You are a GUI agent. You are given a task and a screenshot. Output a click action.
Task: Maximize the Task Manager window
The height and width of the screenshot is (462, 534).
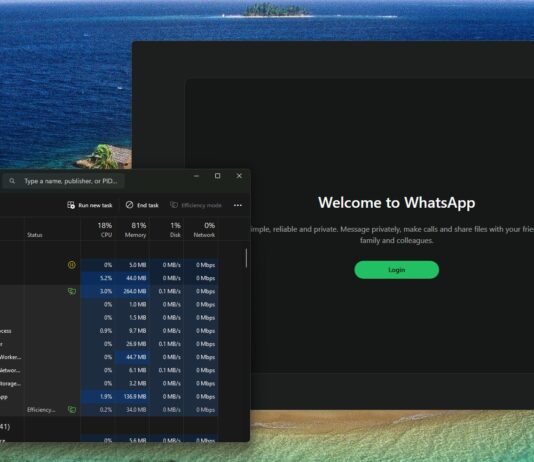[x=217, y=176]
